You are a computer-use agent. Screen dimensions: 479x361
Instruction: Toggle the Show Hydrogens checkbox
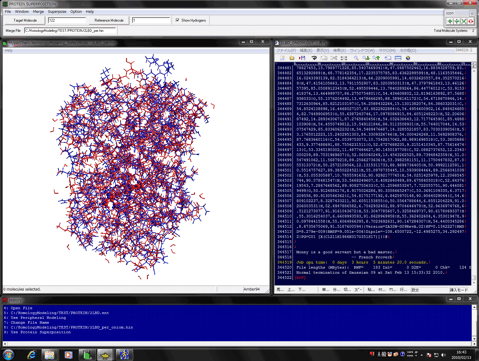pos(177,20)
